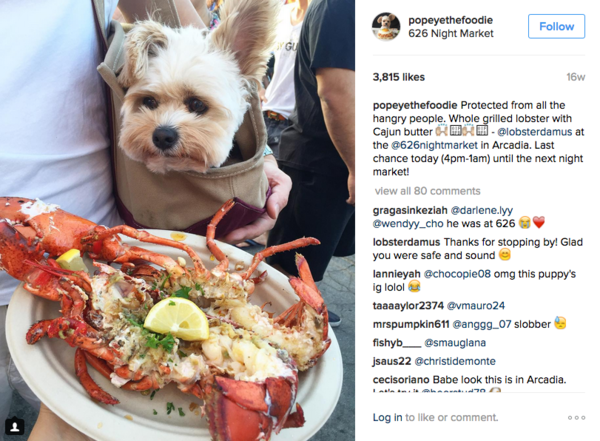The image size is (600, 441).
Task: Open the @christidemonte mention
Action: [455, 361]
